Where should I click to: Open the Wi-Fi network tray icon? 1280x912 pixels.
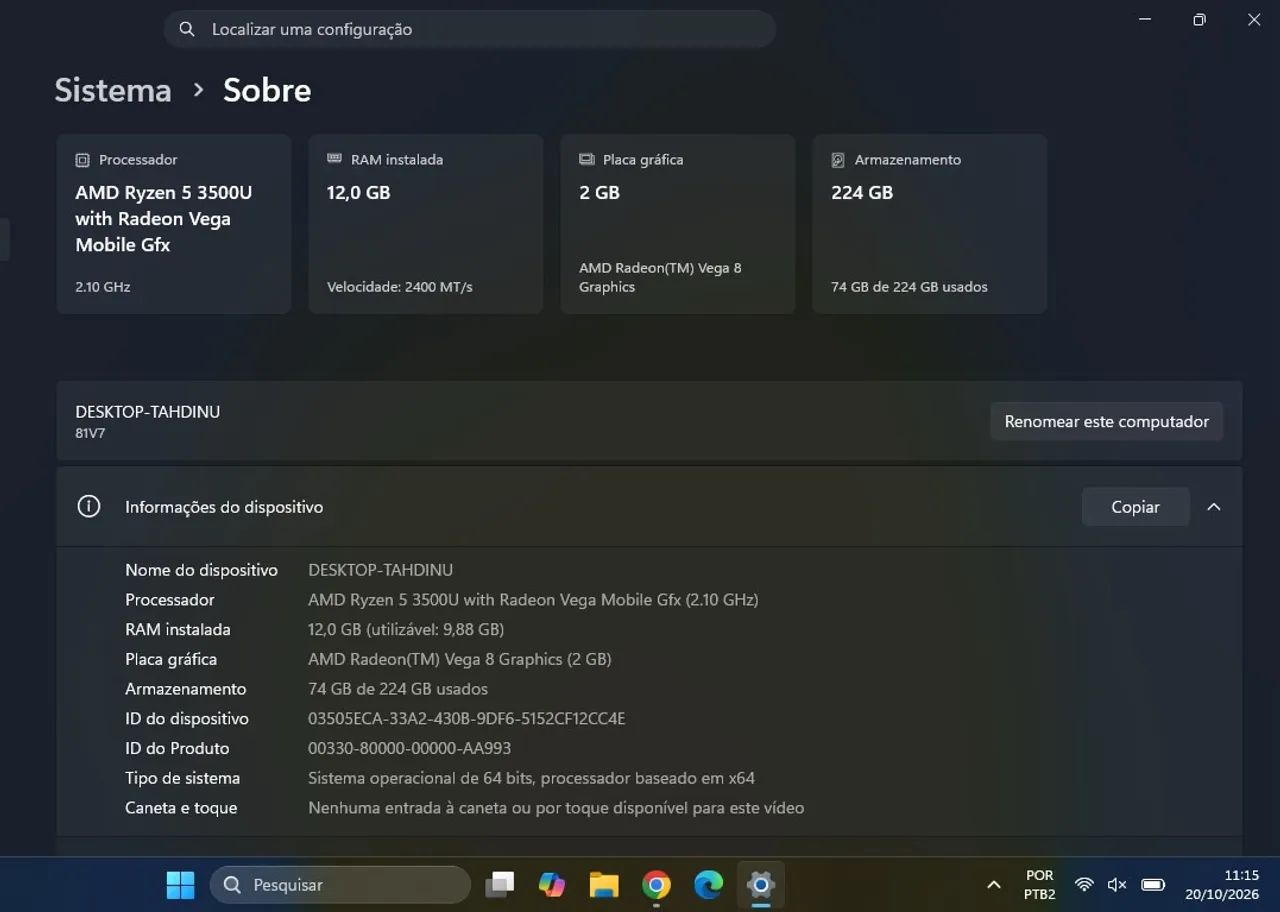coord(1084,885)
